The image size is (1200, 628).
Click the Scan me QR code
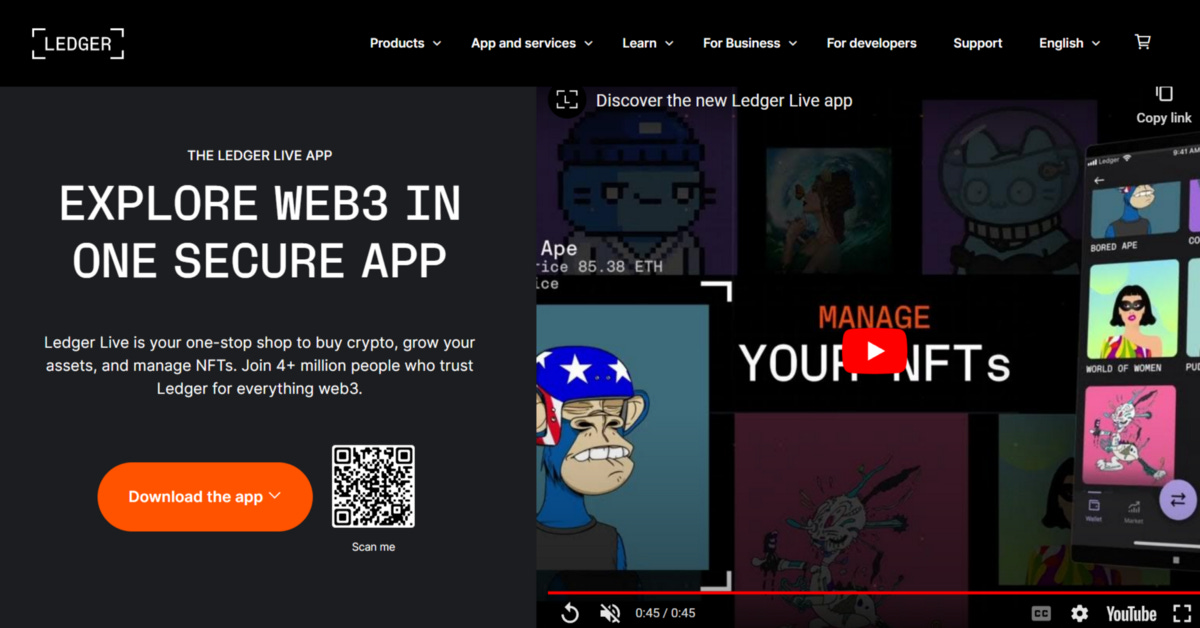[373, 487]
